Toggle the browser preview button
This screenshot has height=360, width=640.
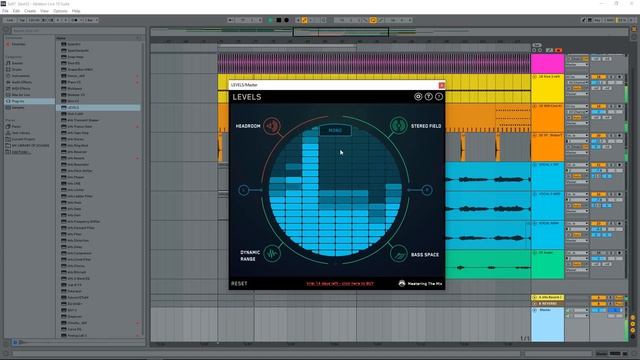click(15, 342)
